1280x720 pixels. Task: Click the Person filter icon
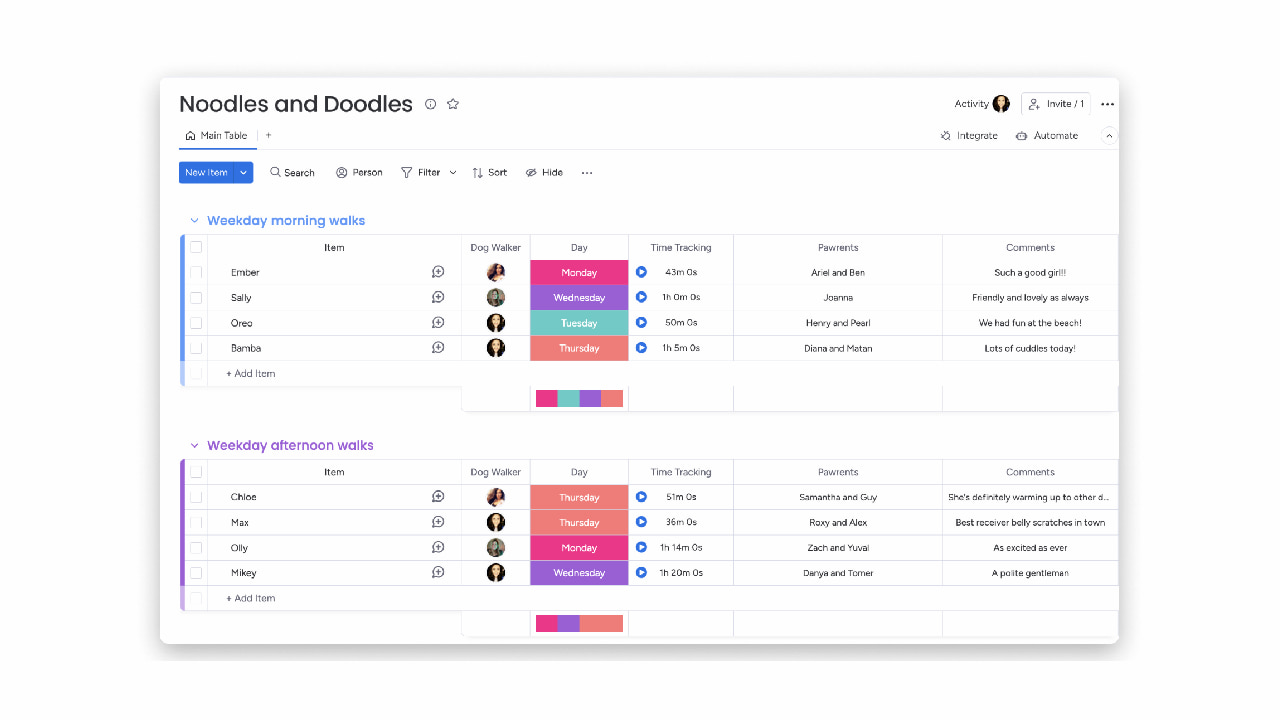(340, 172)
